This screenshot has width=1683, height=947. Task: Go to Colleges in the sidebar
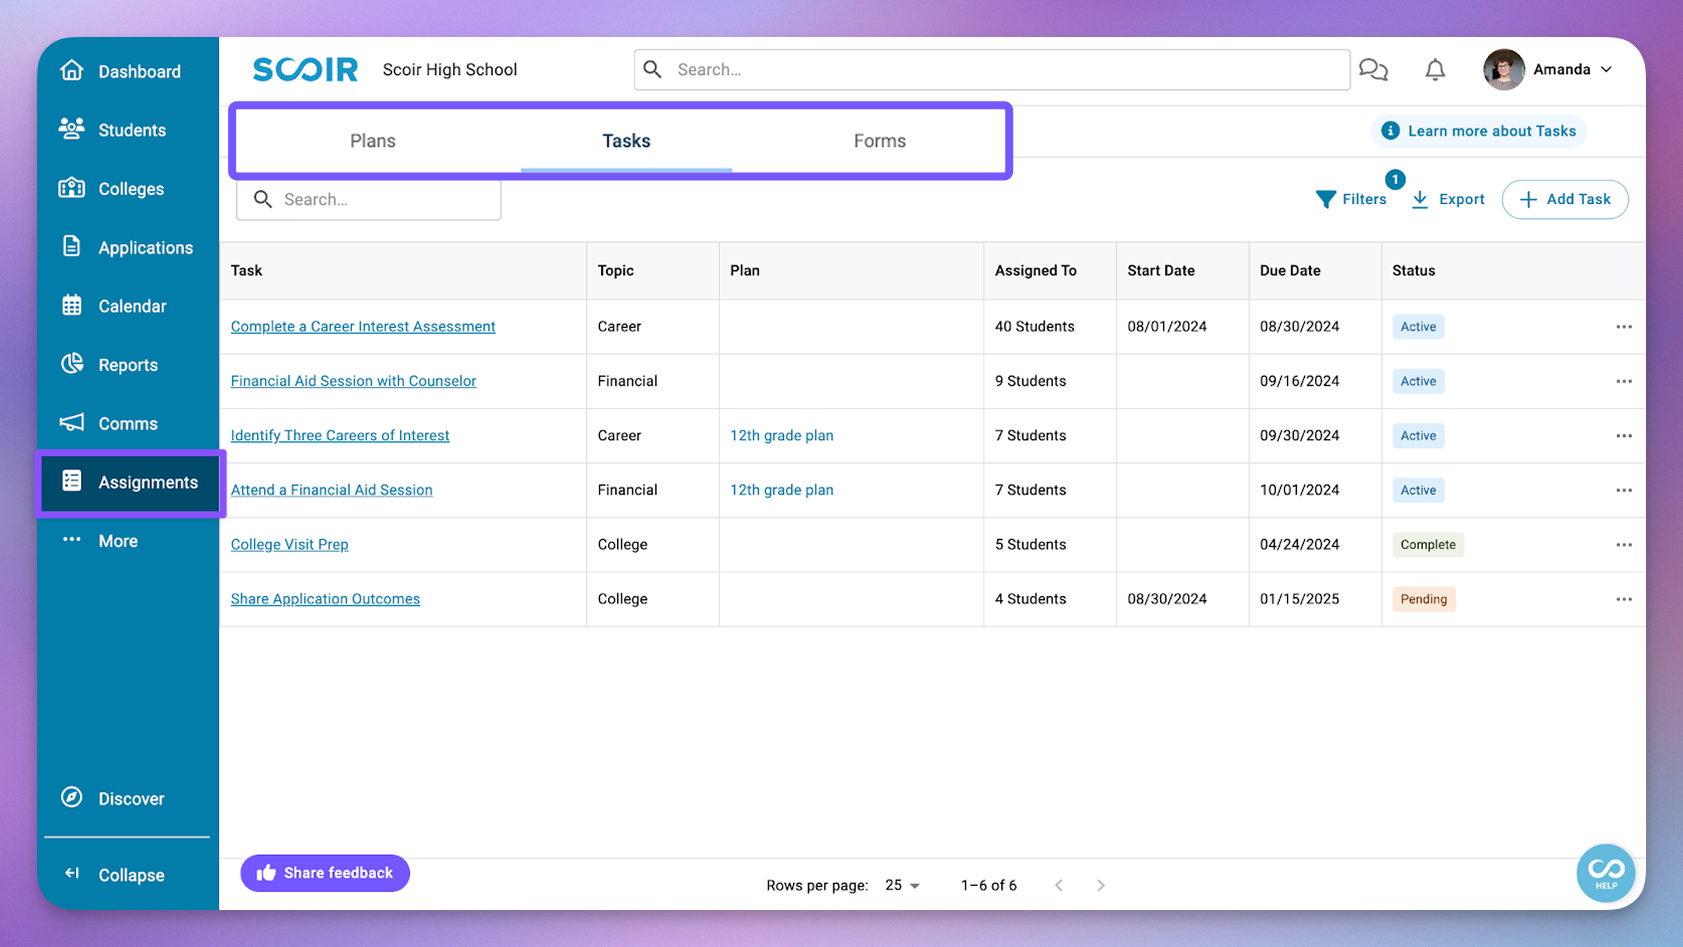[x=130, y=189]
